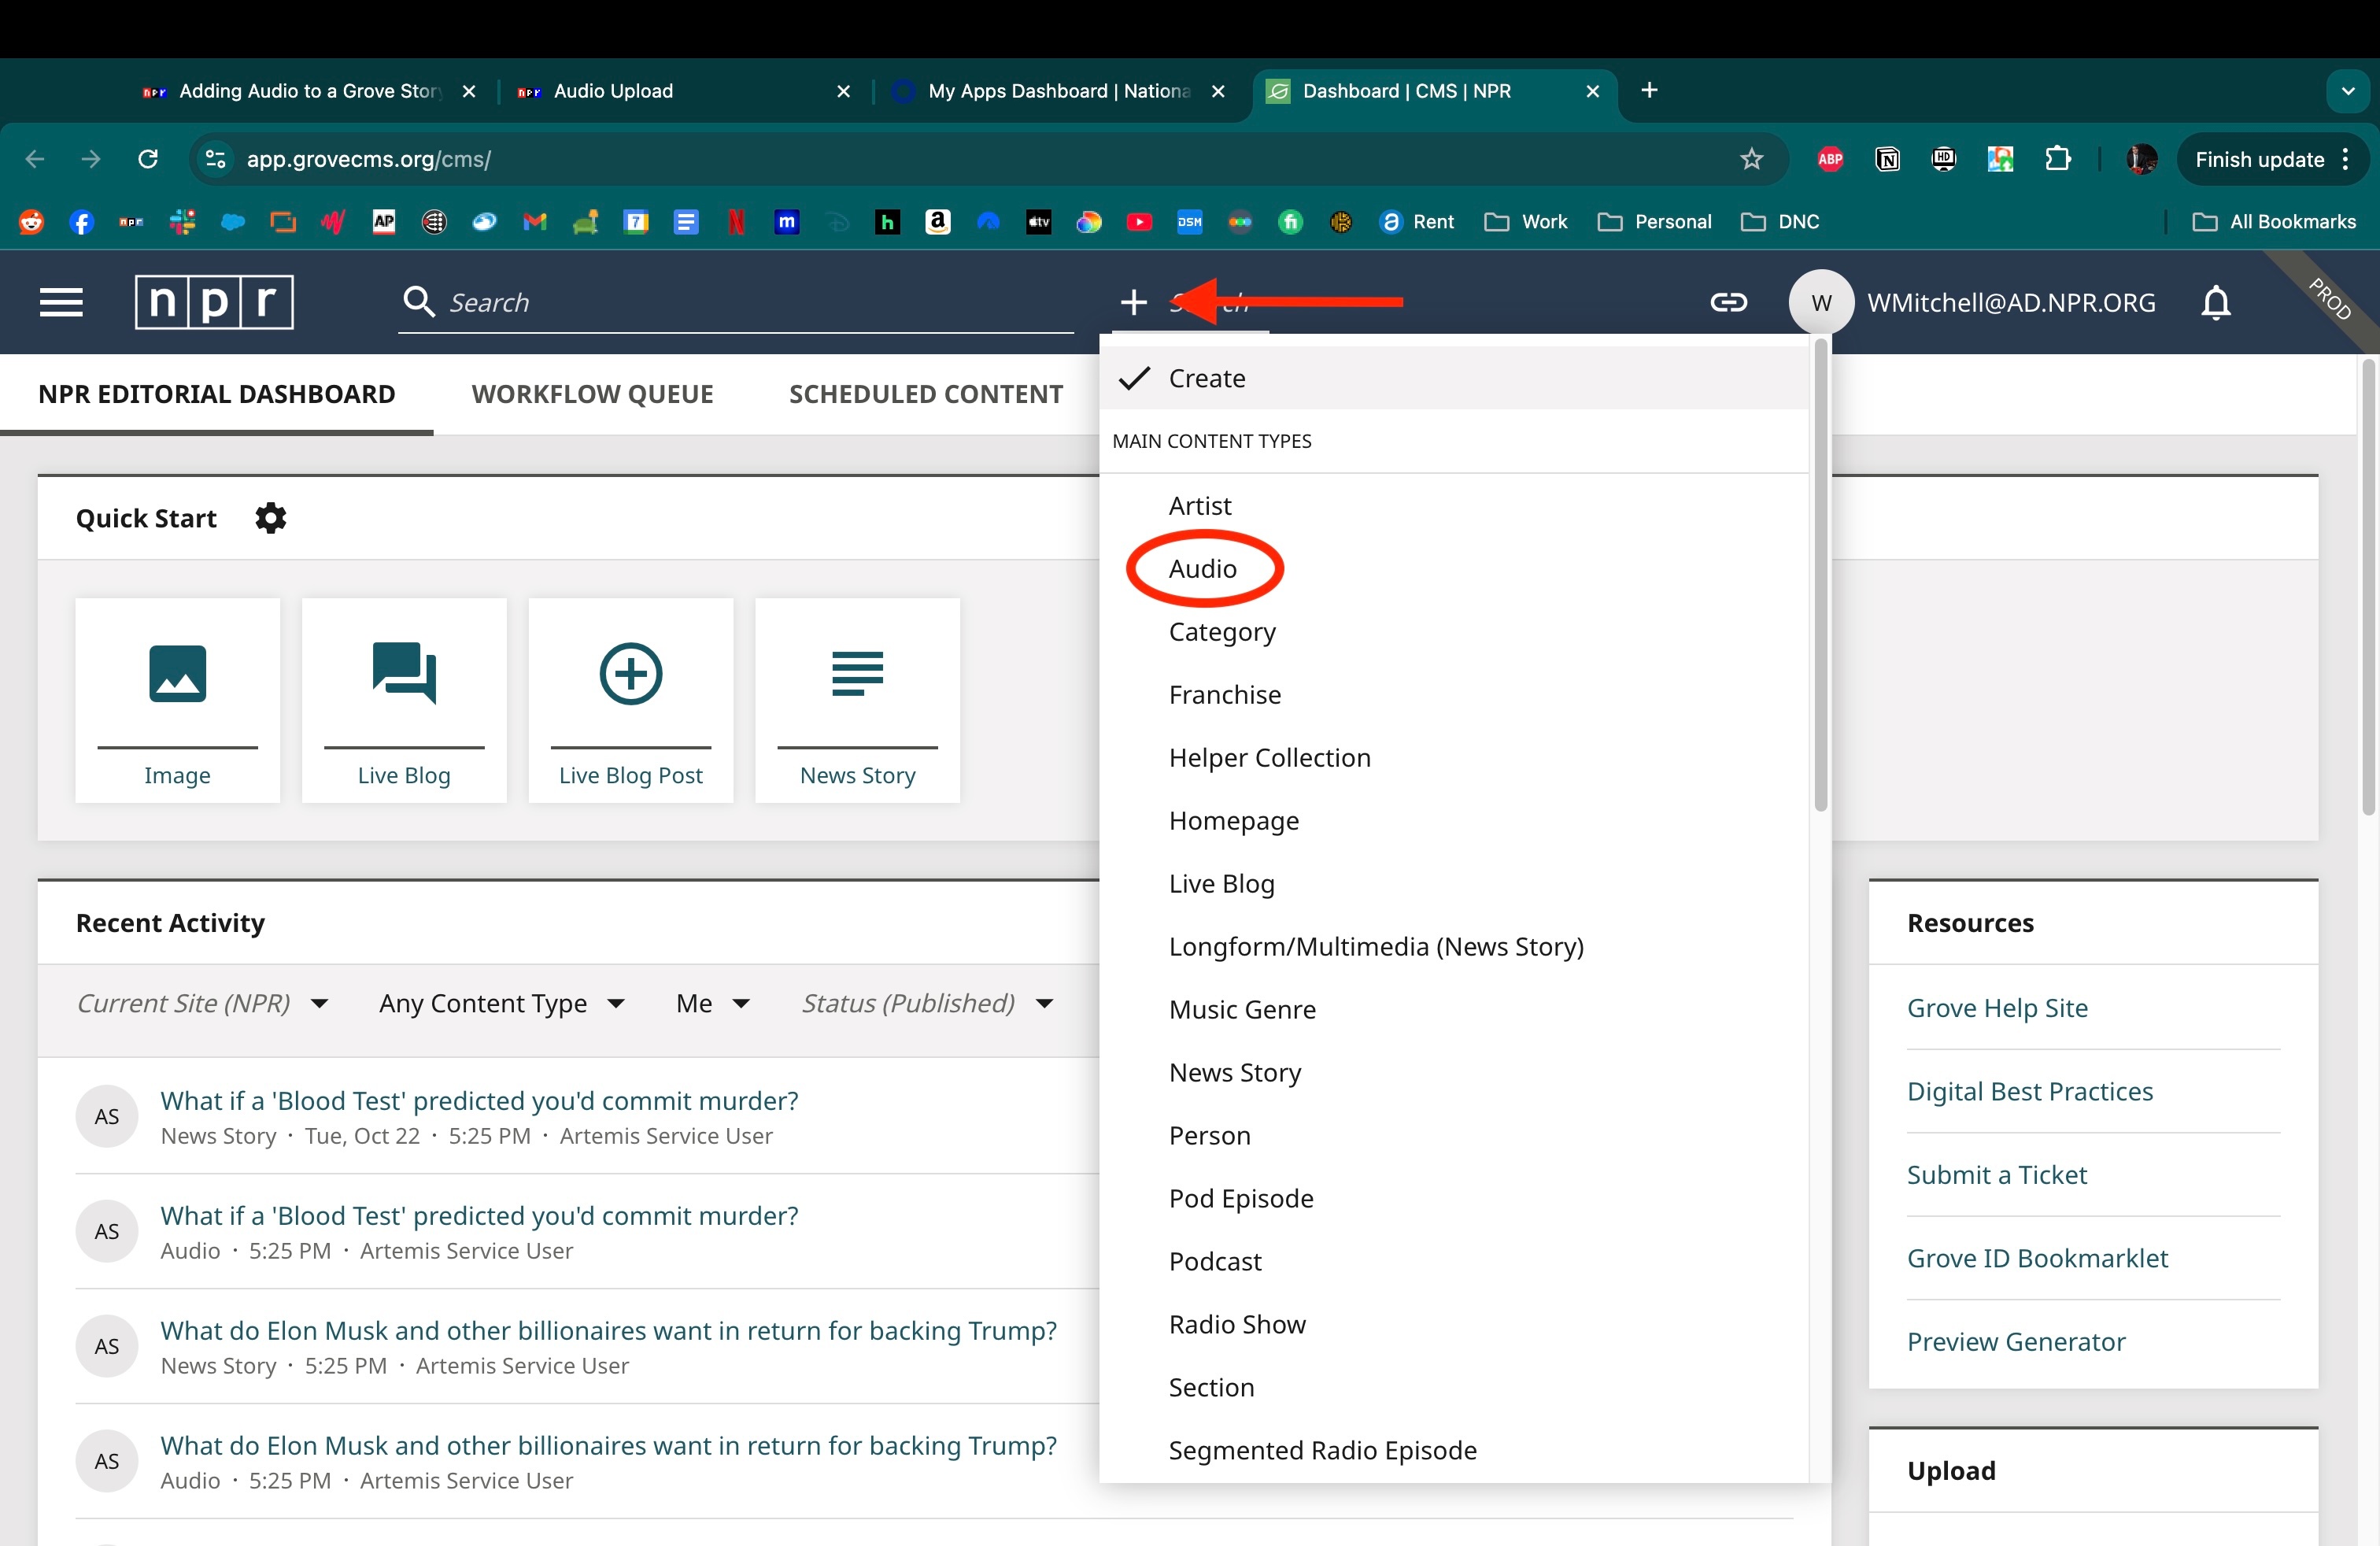The image size is (2380, 1546).
Task: Open the YouTube bookmark
Action: [x=1139, y=222]
